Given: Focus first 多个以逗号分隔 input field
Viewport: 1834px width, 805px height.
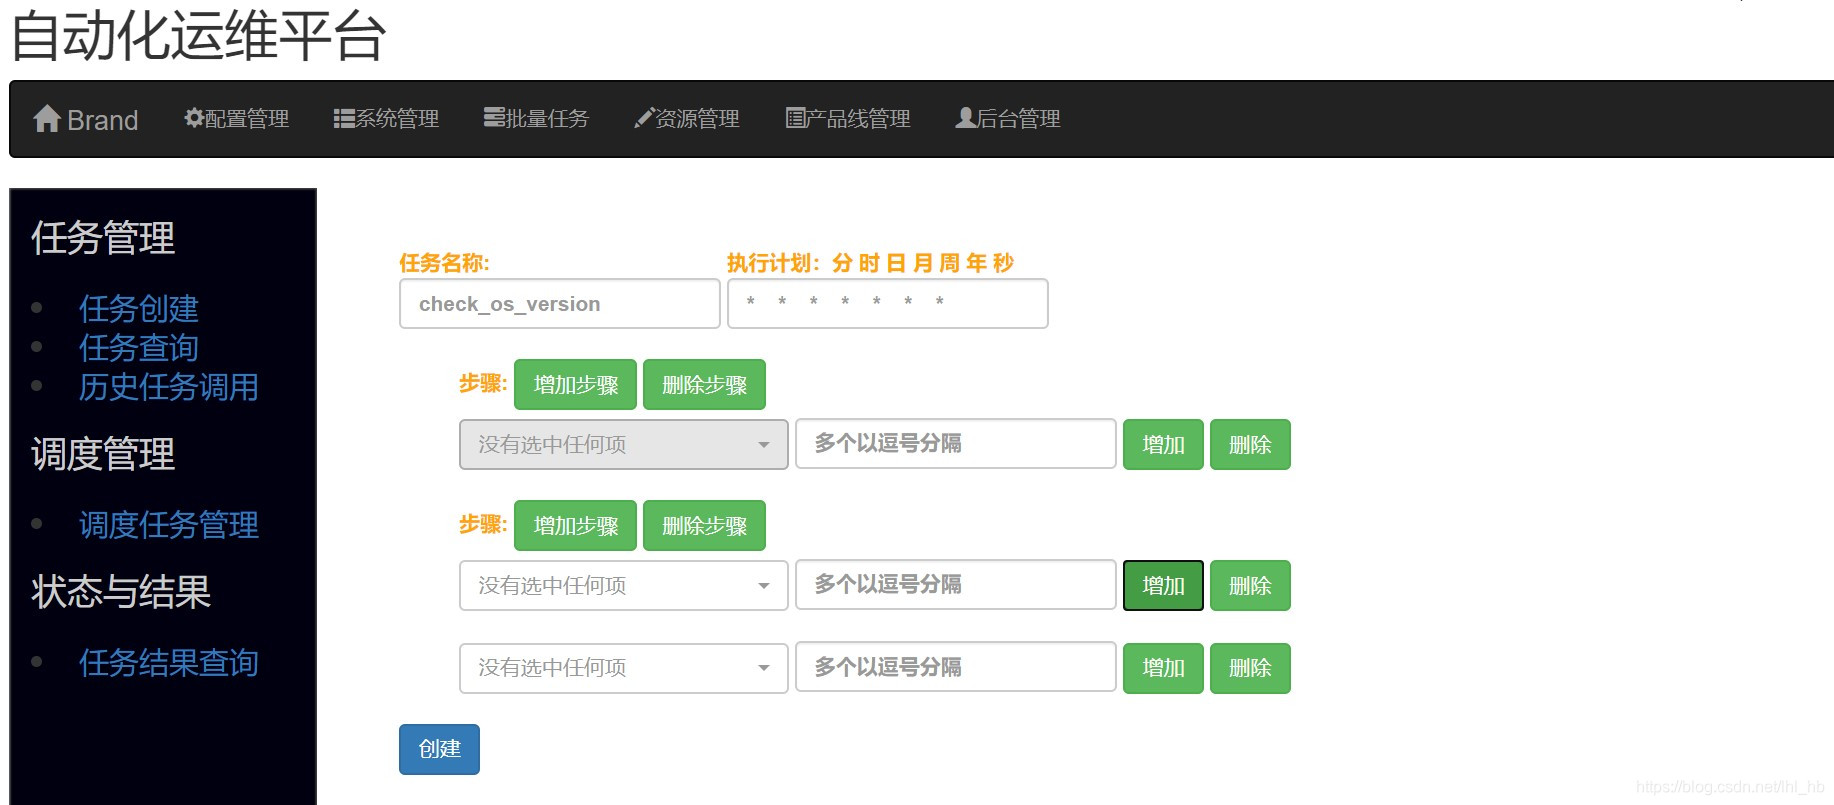Looking at the screenshot, I should pos(956,444).
